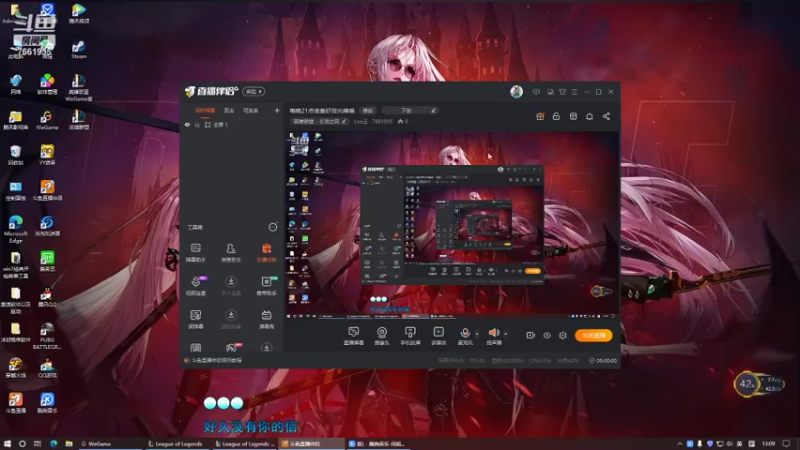
Task: Select the scene tab left of the plus
Action: click(x=251, y=111)
